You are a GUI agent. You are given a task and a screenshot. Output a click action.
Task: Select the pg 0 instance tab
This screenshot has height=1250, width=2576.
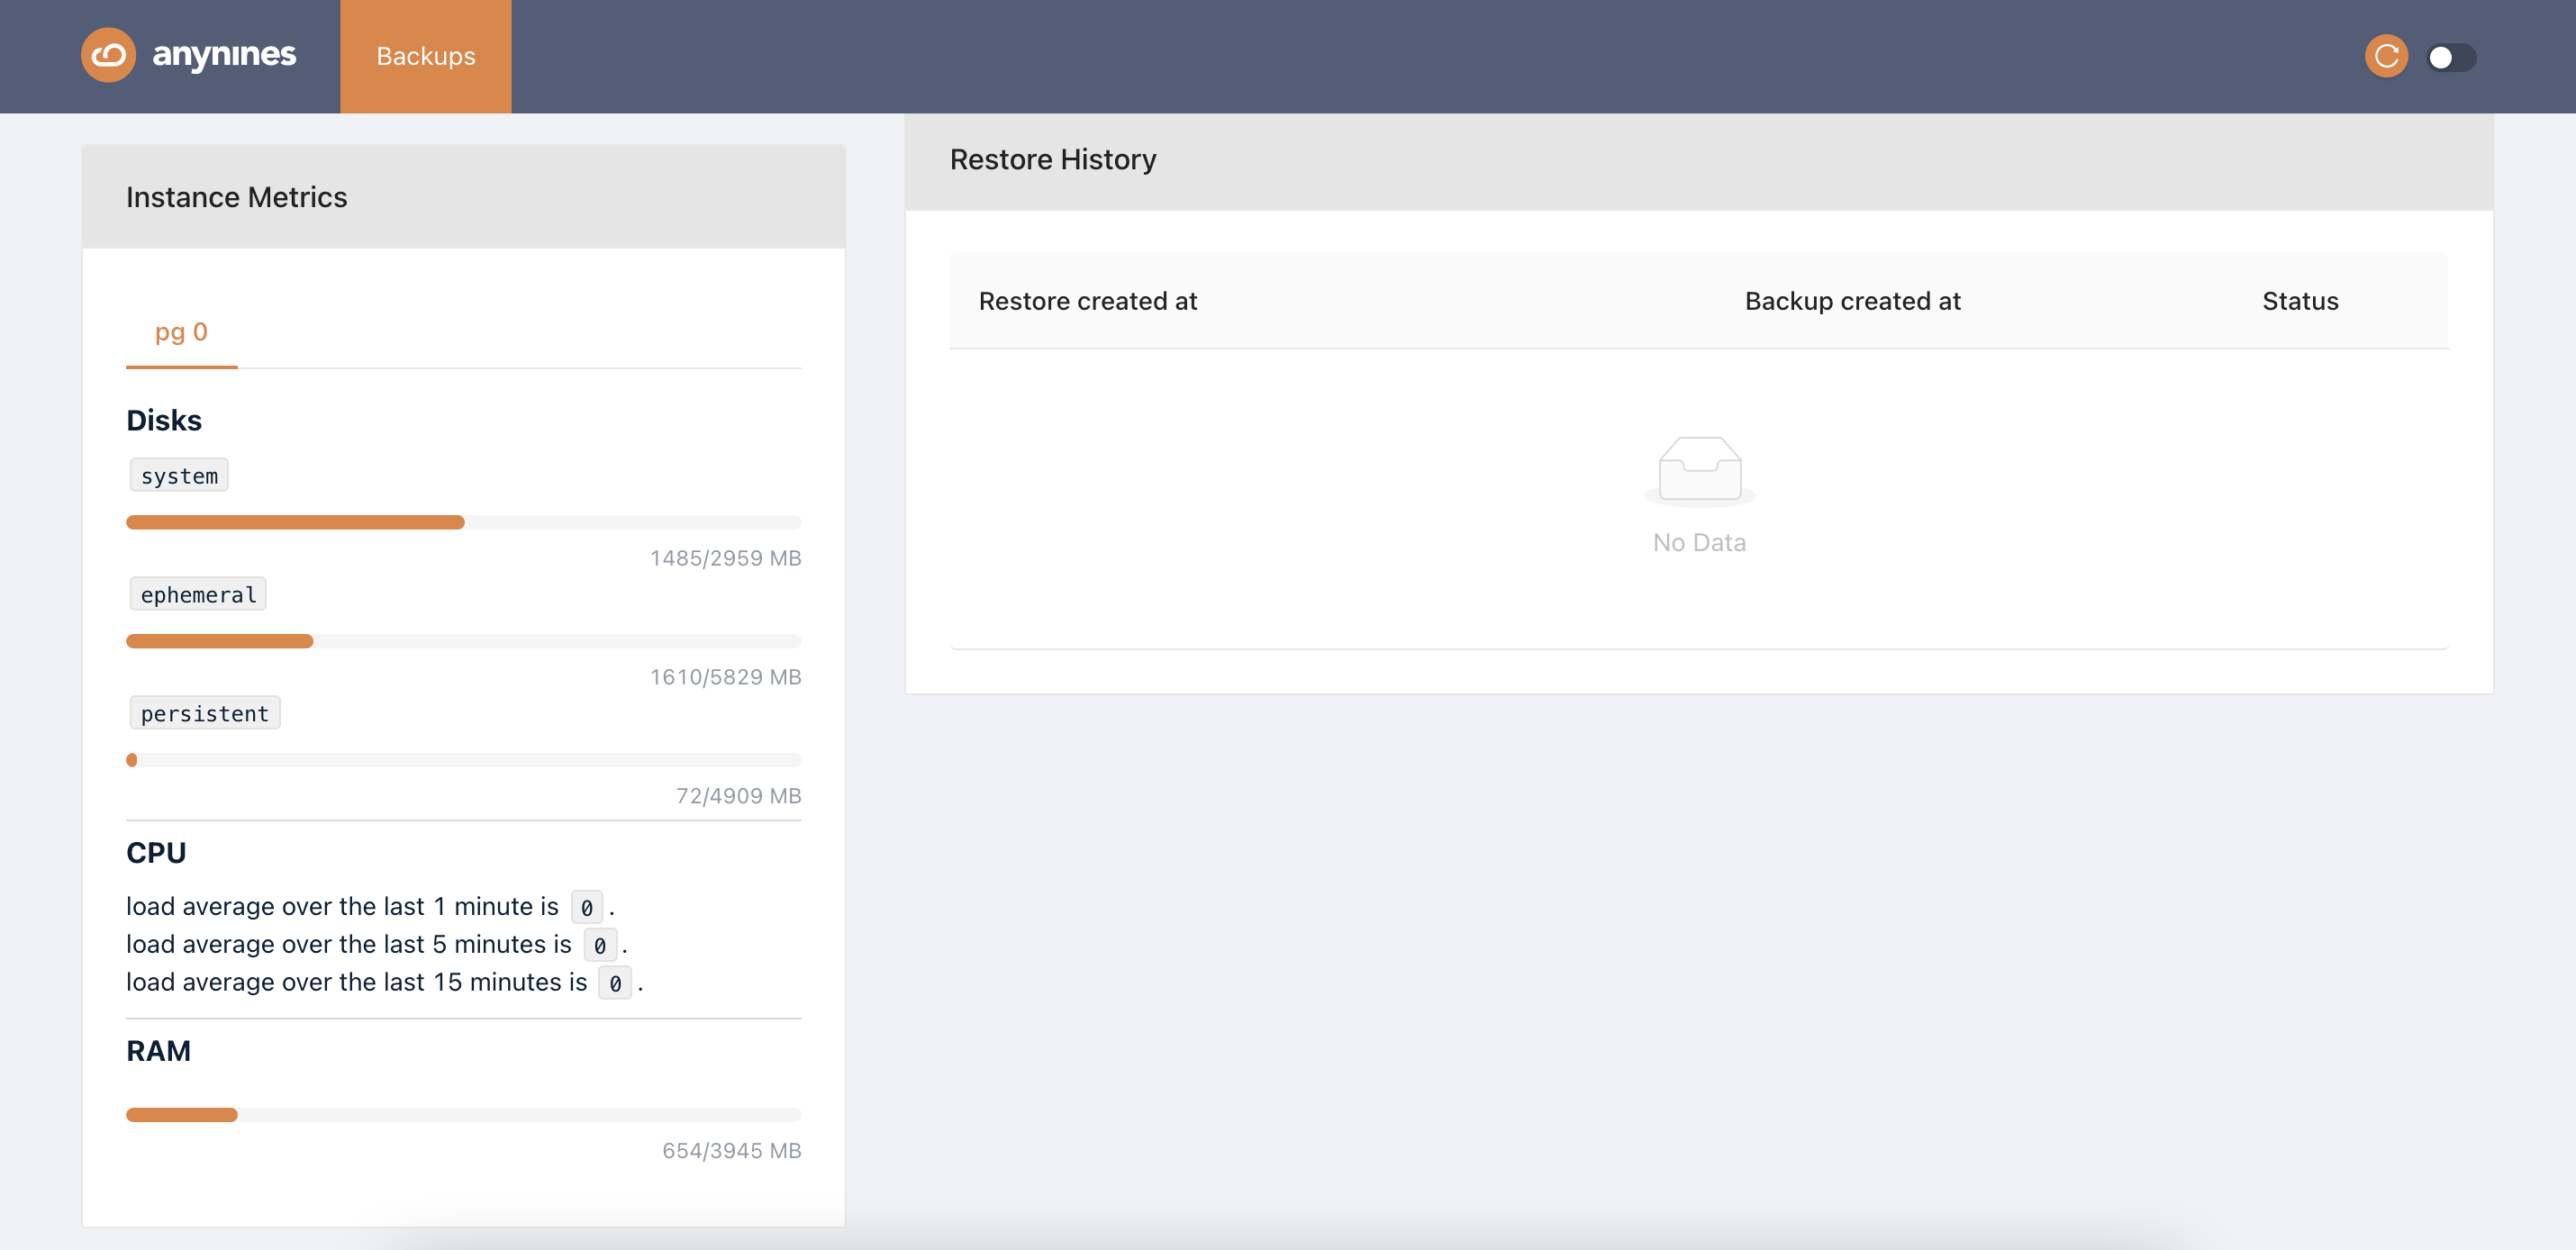pos(181,332)
